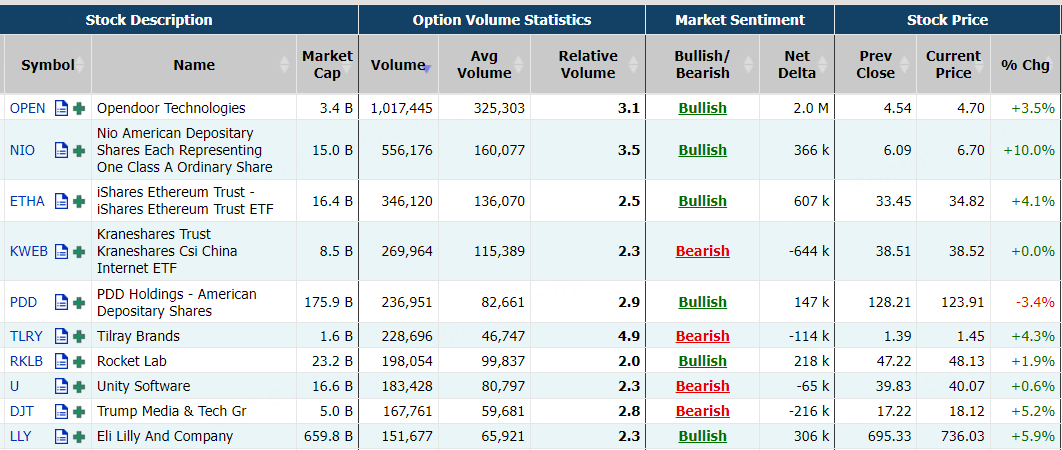Sort by Market Cap column
1062x450 pixels.
327,65
